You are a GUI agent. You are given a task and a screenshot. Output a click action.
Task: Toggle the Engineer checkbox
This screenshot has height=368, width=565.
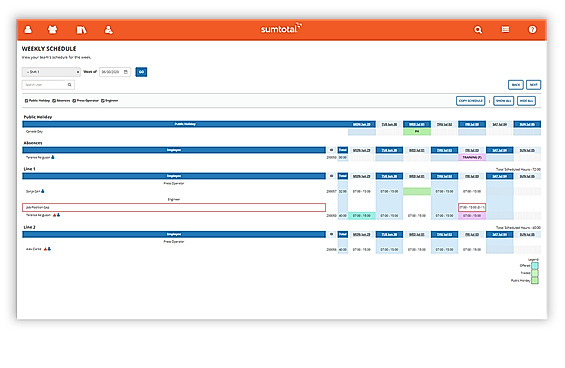pyautogui.click(x=103, y=101)
